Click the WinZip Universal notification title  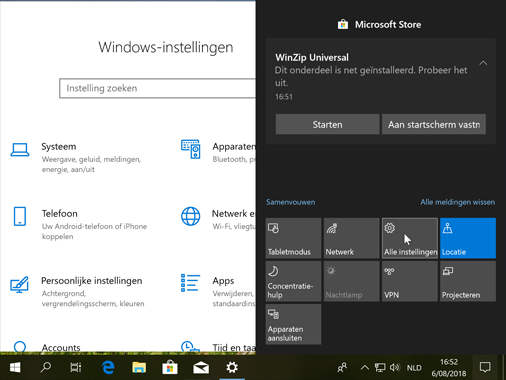(x=312, y=57)
